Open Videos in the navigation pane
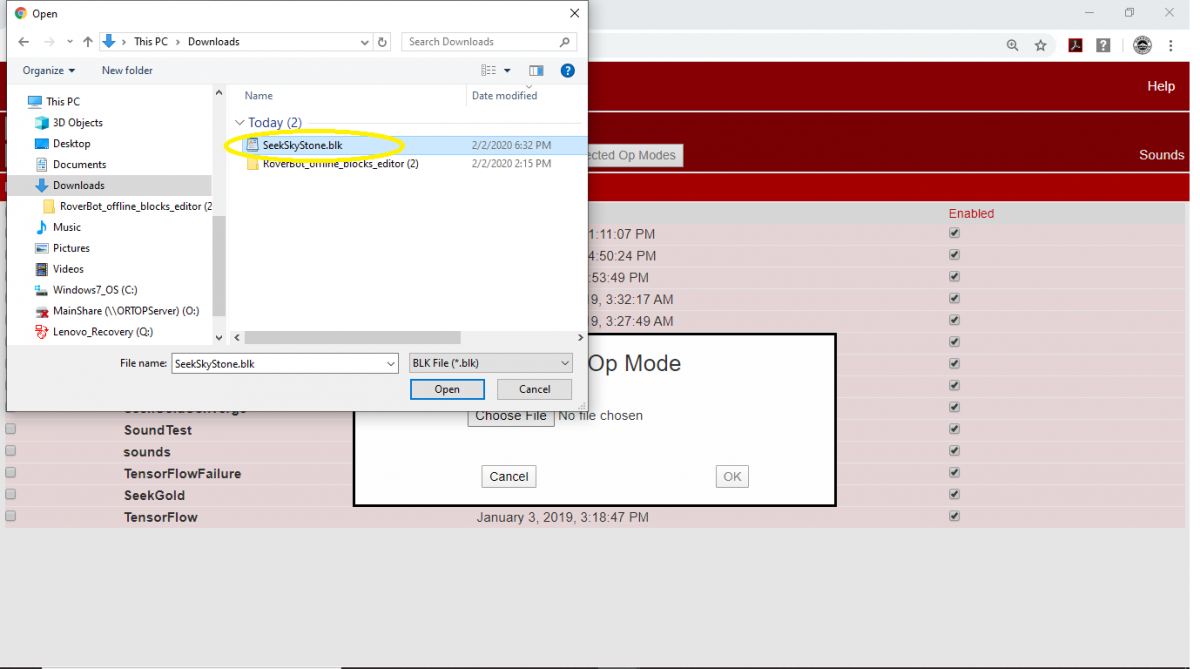The width and height of the screenshot is (1200, 669). [60, 269]
